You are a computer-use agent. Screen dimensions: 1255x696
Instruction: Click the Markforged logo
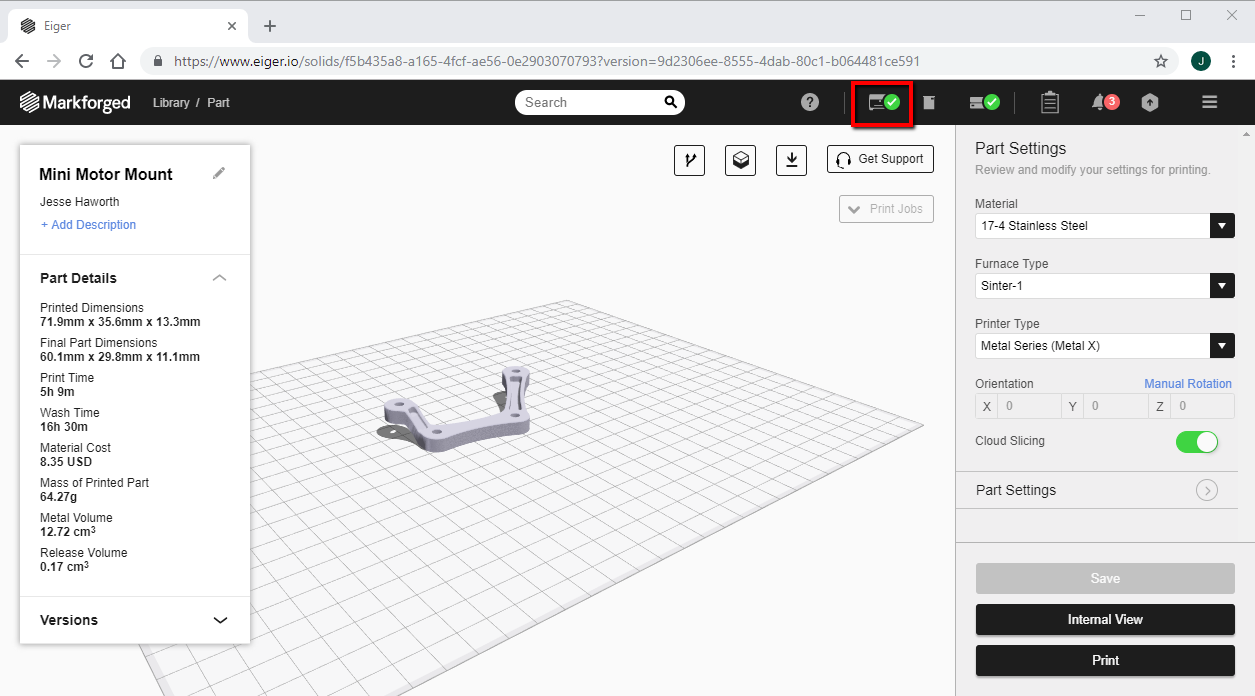[x=75, y=102]
